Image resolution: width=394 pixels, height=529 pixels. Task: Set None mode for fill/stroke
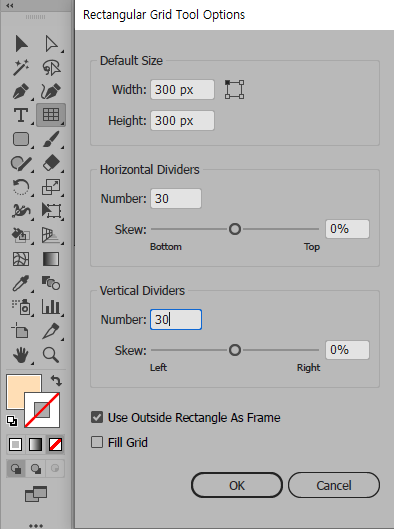click(55, 444)
